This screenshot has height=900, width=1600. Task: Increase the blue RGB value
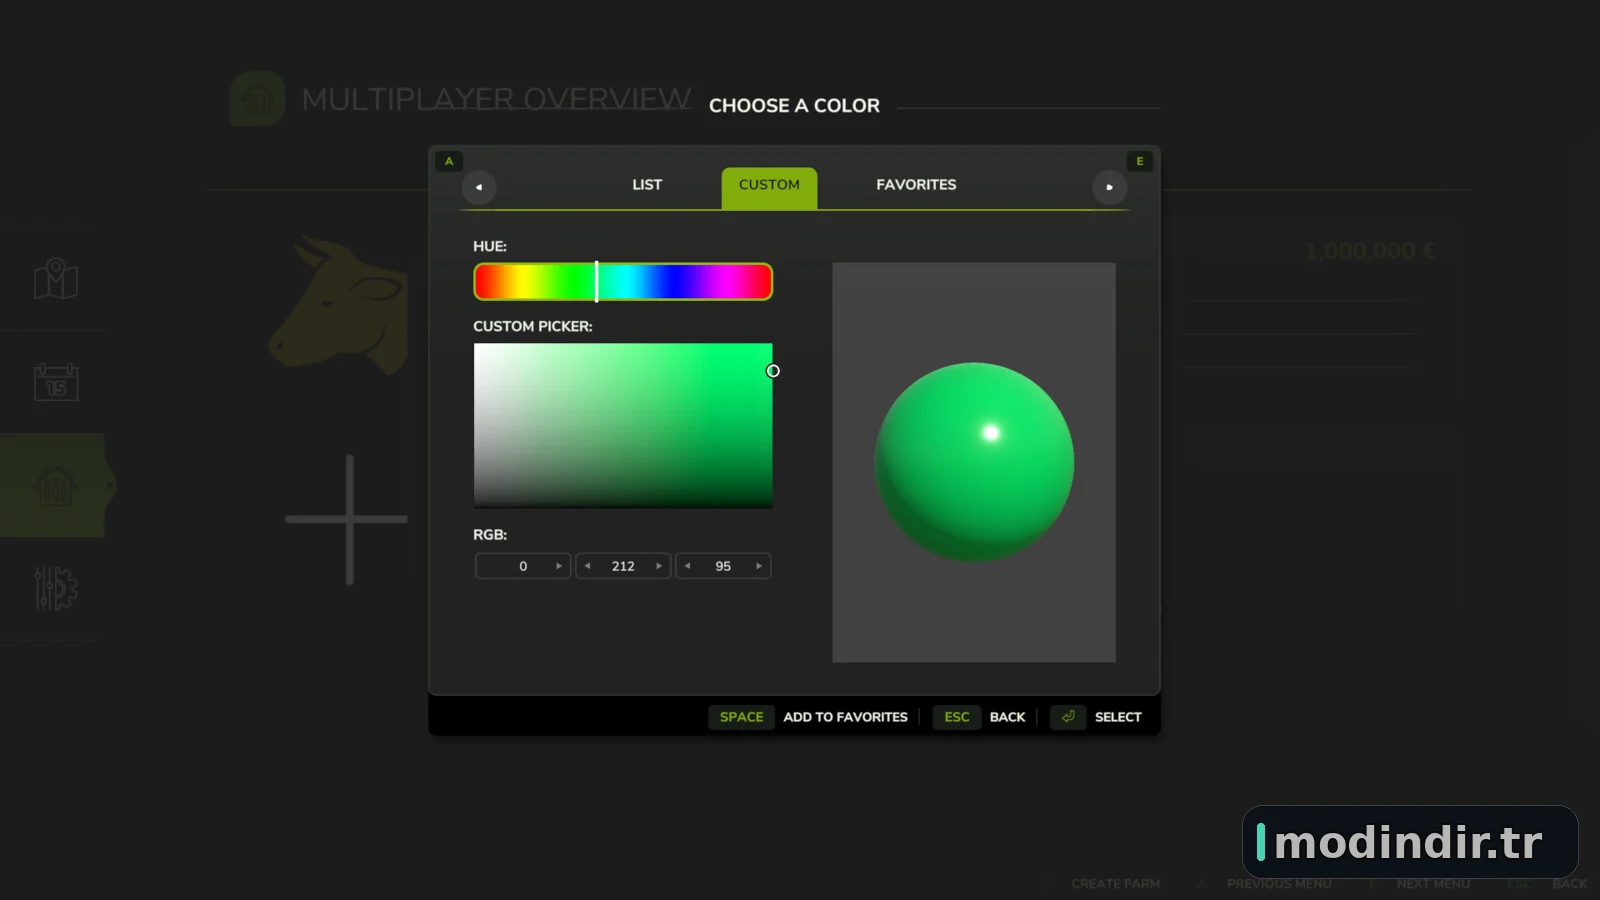[x=759, y=566]
